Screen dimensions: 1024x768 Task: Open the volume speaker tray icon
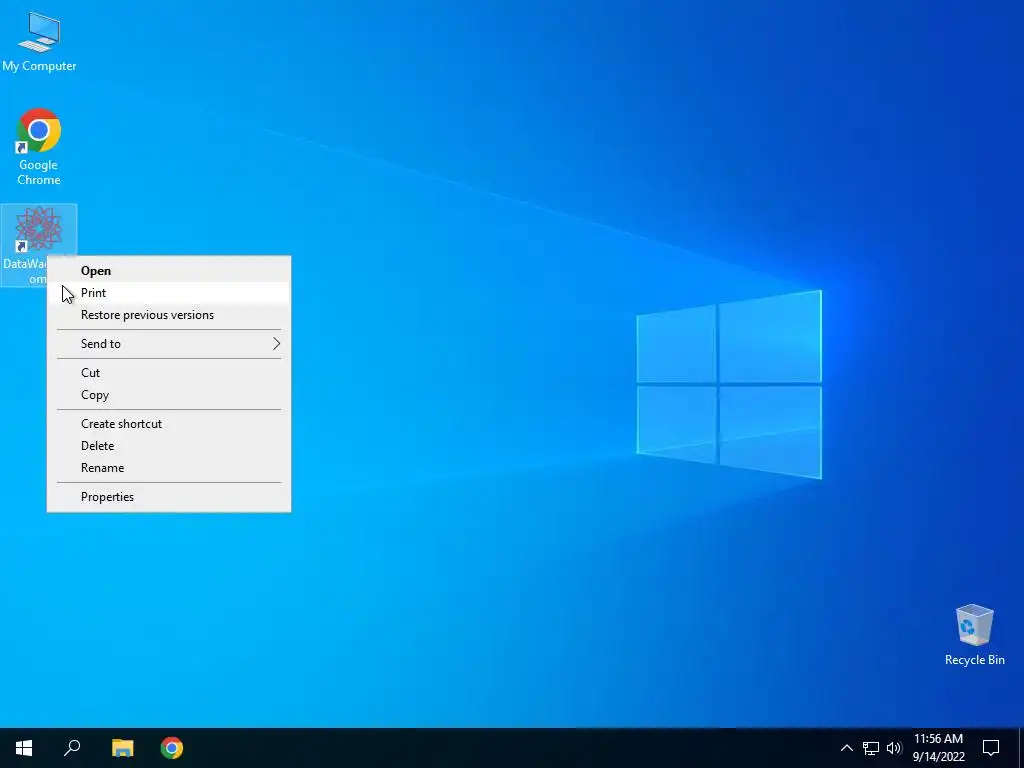point(894,748)
